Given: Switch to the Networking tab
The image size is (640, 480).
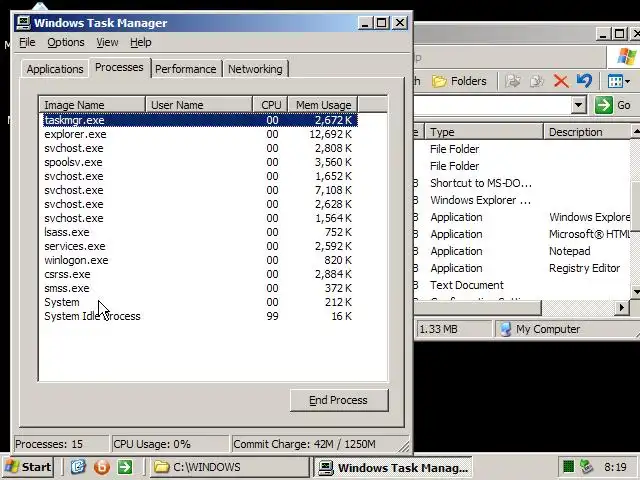Looking at the screenshot, I should [255, 69].
